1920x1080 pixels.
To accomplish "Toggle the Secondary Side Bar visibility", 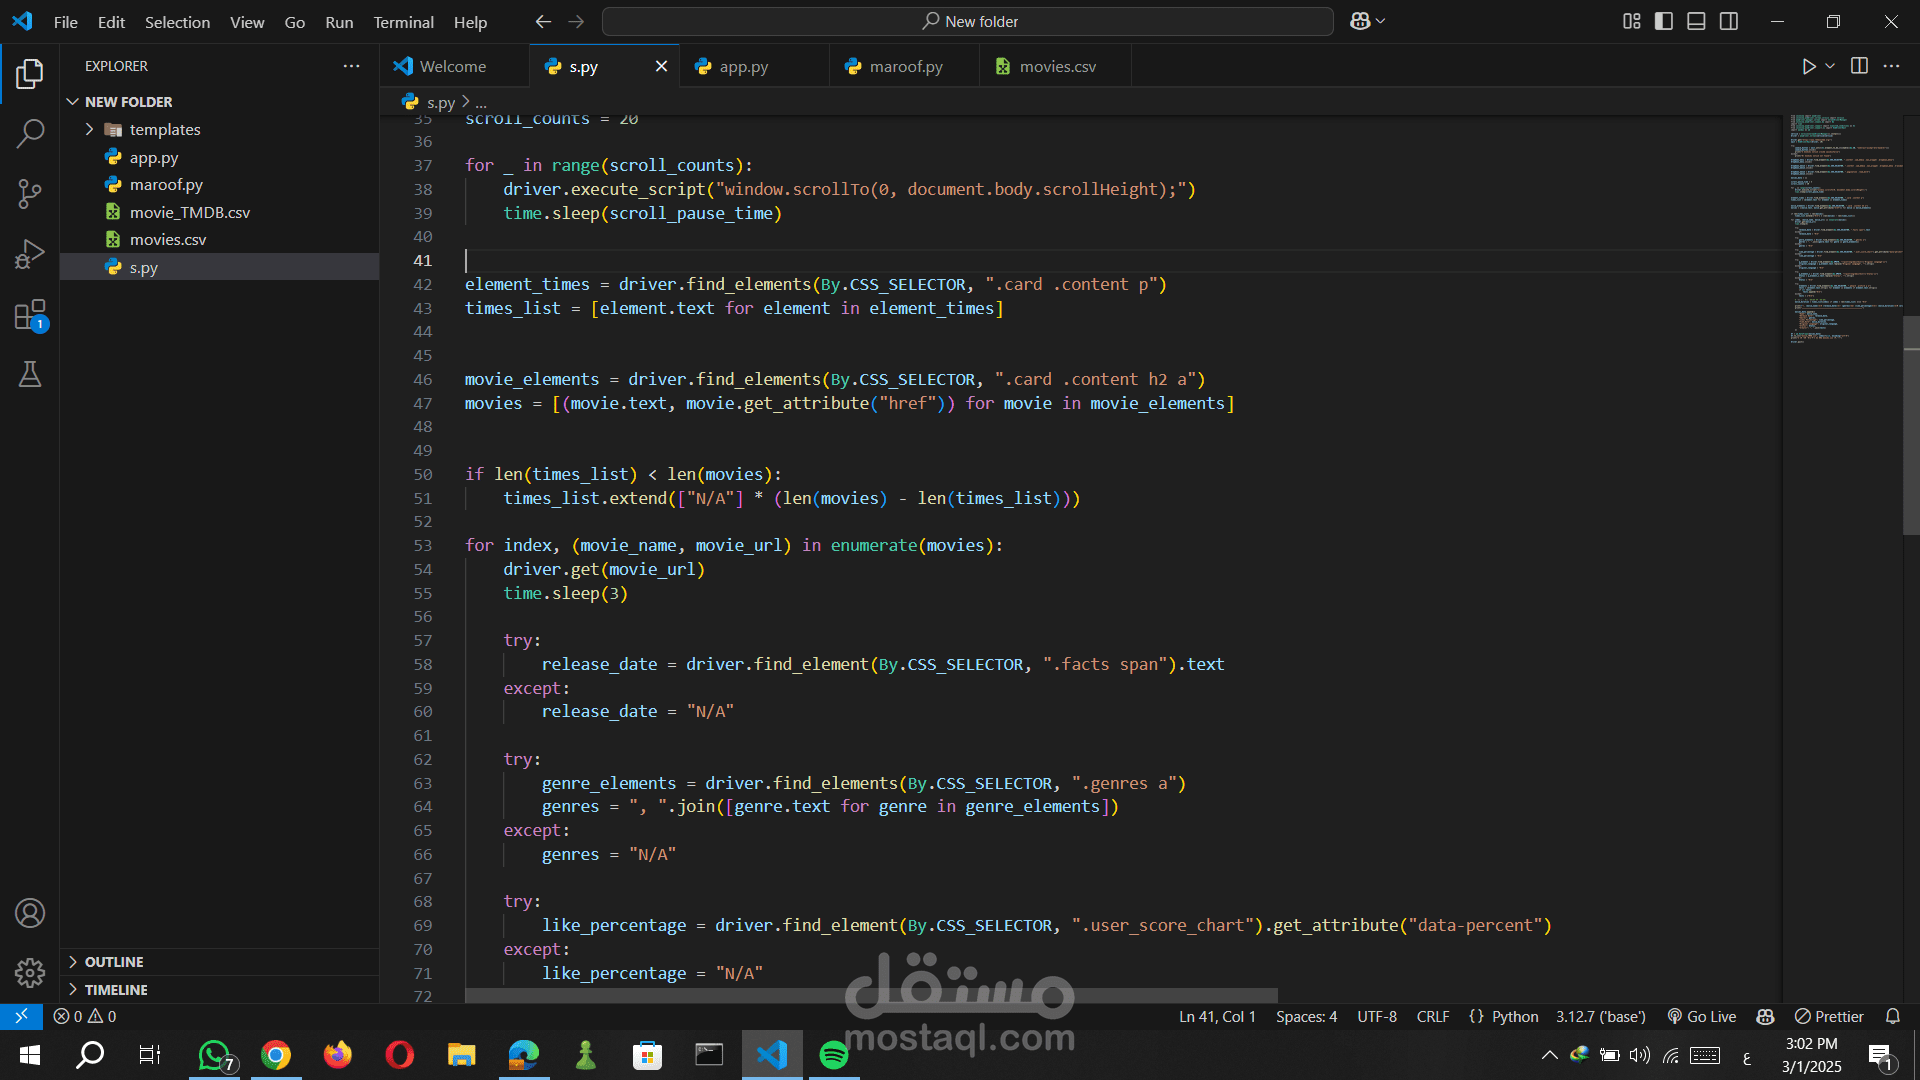I will [1729, 21].
